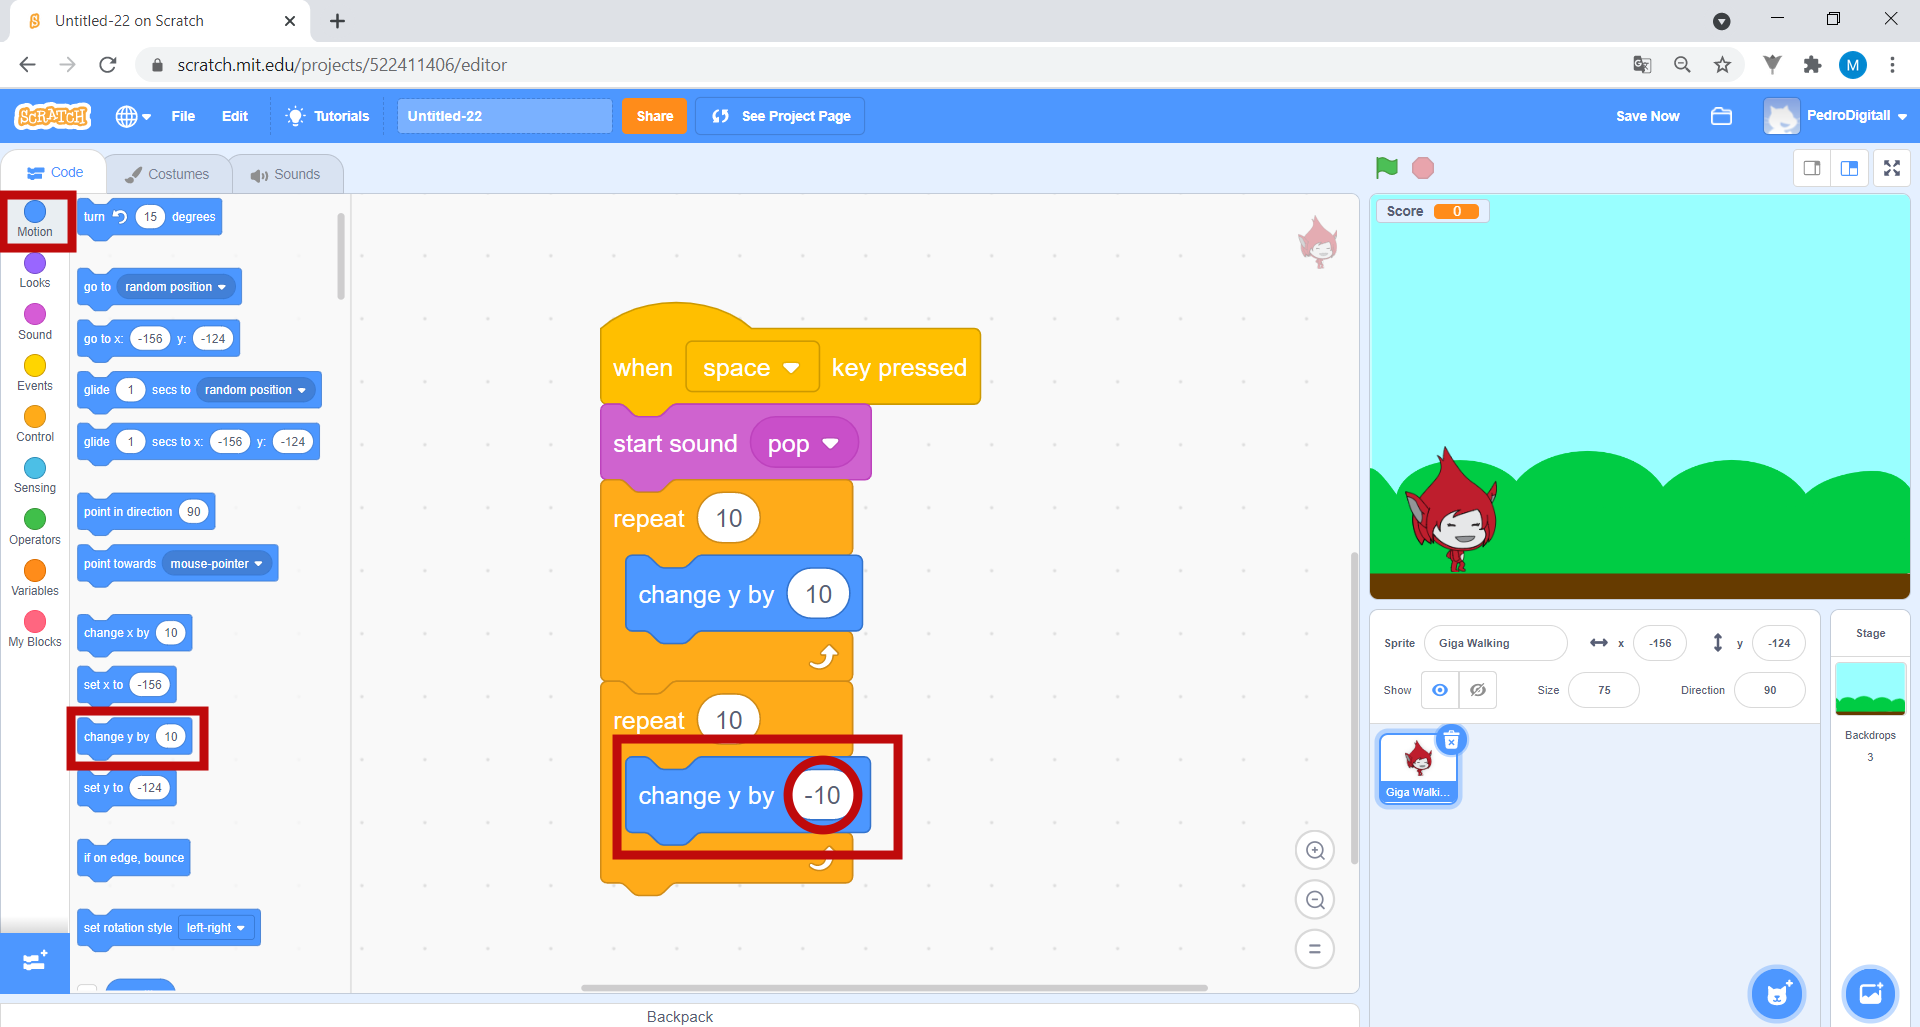Reset workspace zoom to default
The height and width of the screenshot is (1027, 1920).
coord(1315,949)
